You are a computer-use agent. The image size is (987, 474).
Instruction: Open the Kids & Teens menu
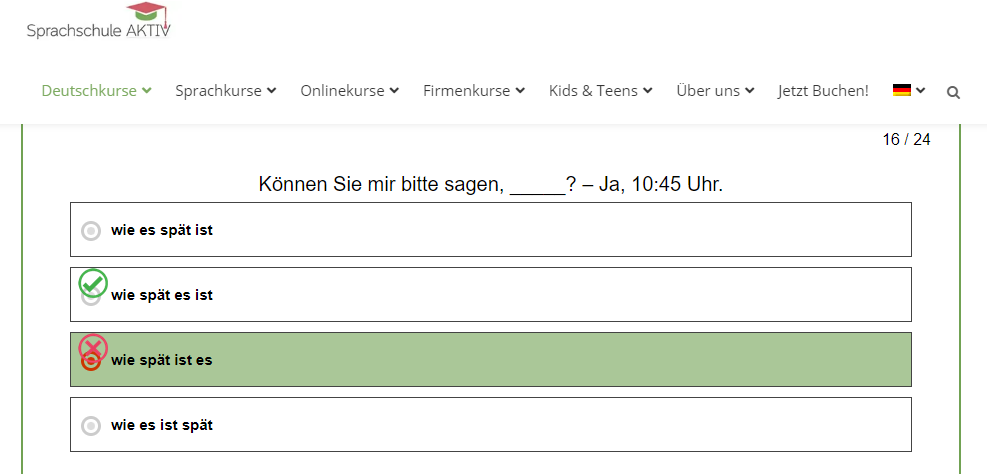601,91
